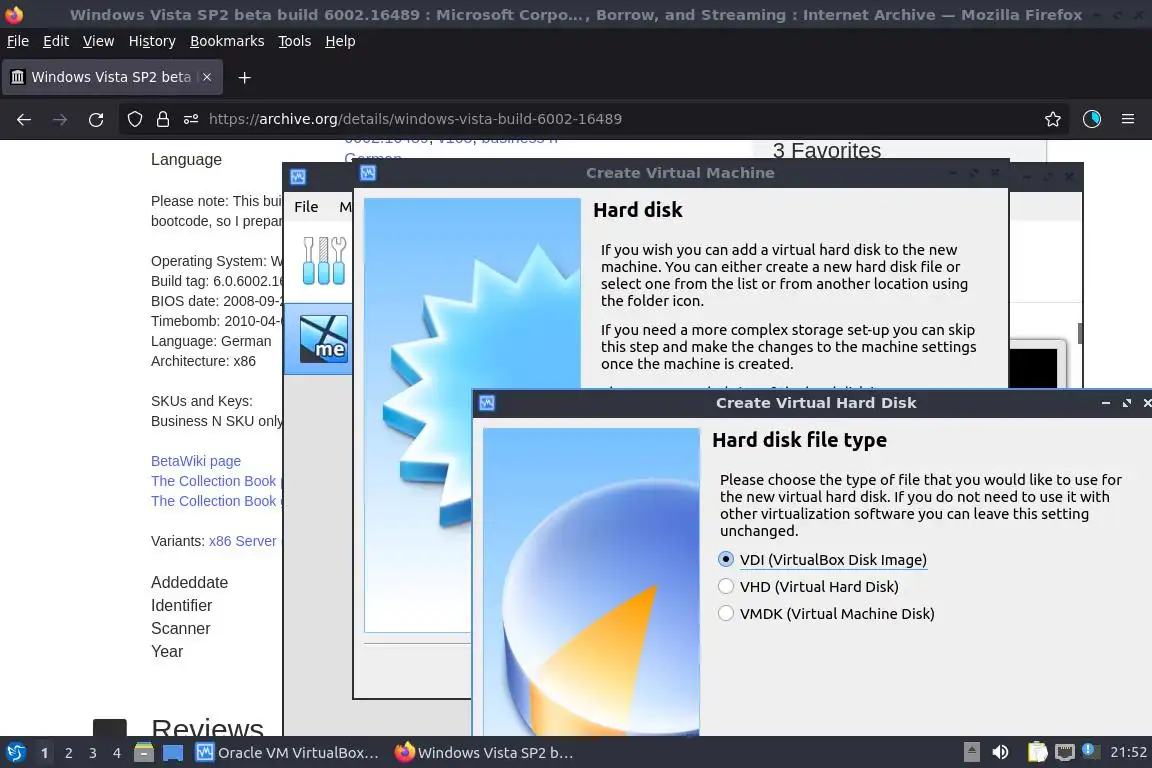Viewport: 1152px width, 768px height.
Task: Open the x86 Server variants link
Action: [242, 541]
